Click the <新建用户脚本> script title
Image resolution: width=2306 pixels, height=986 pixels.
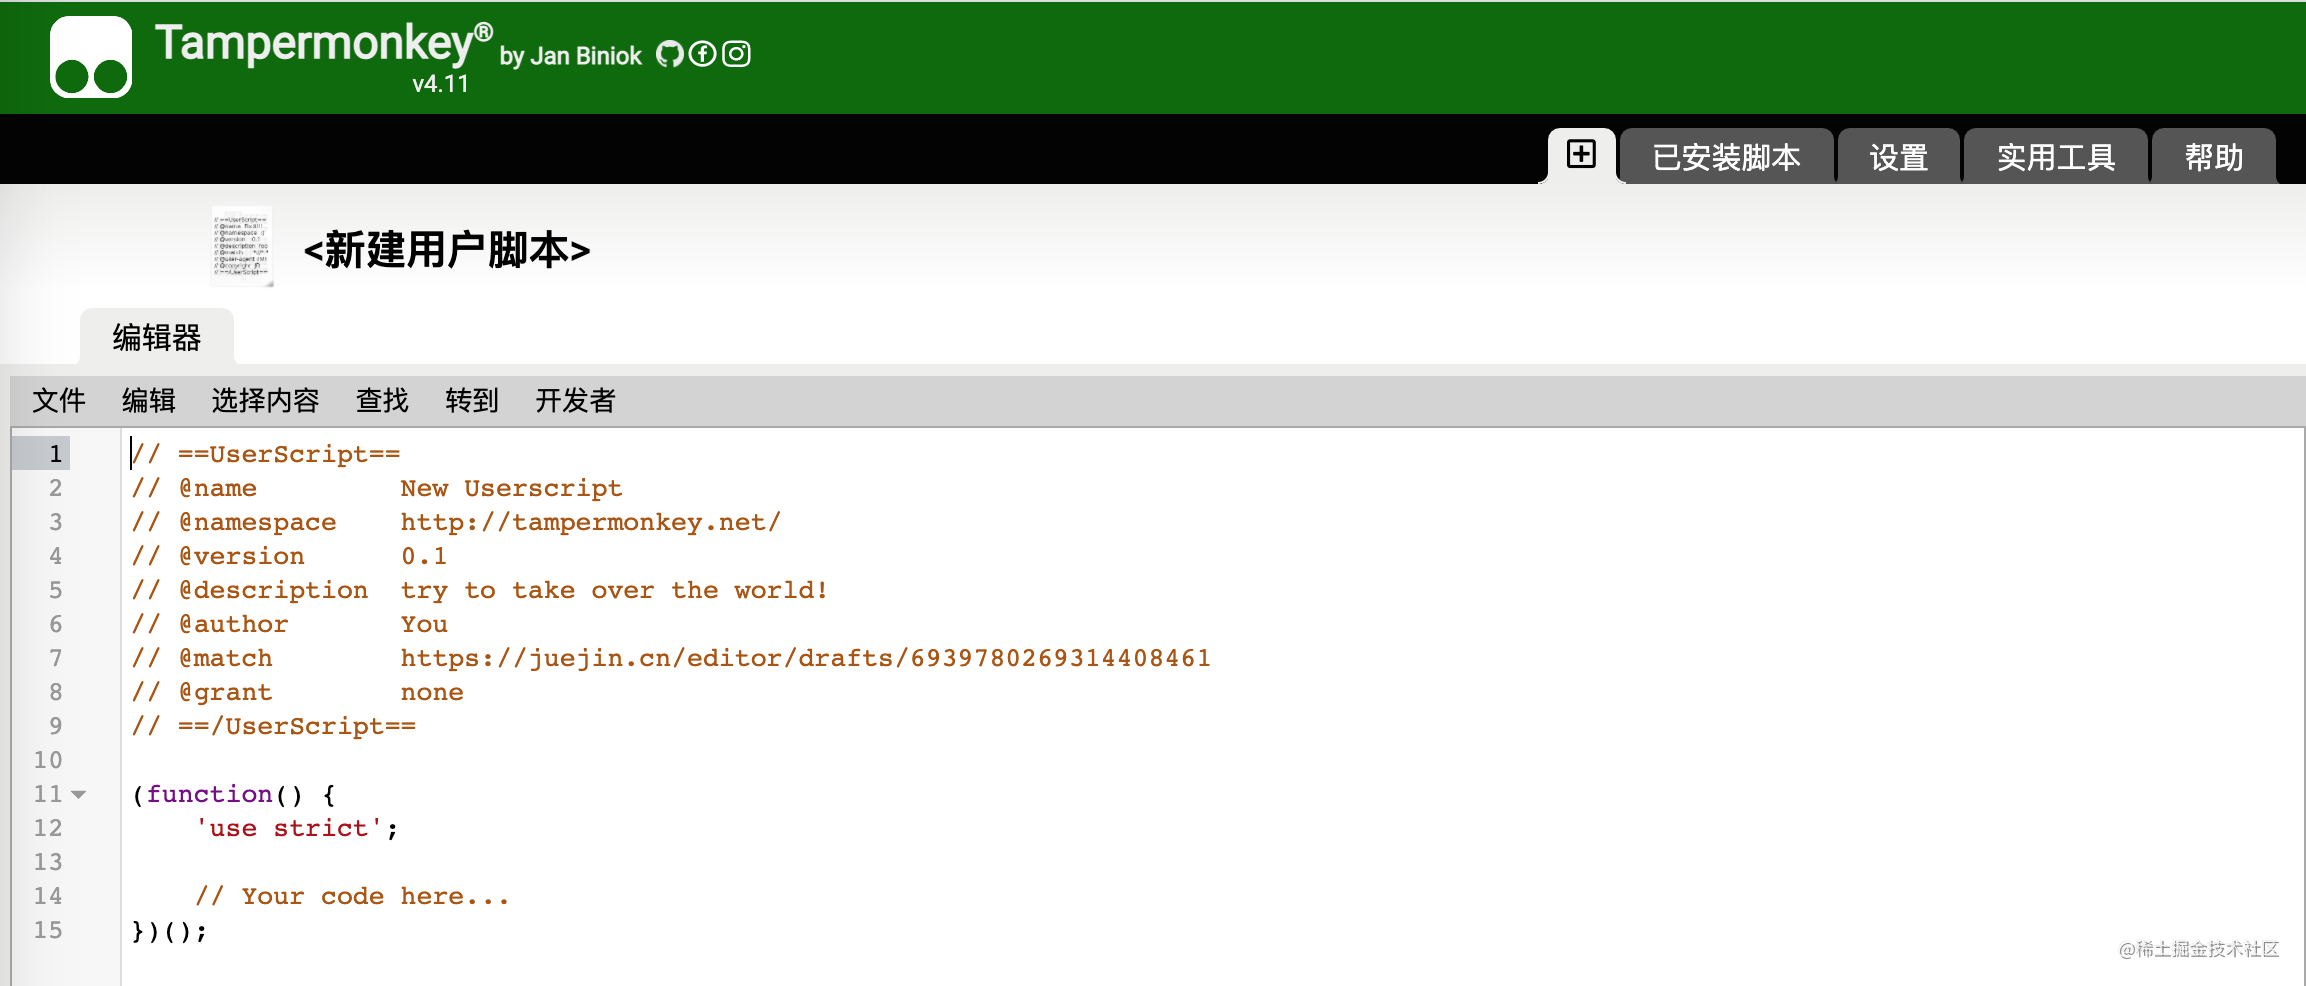point(447,250)
